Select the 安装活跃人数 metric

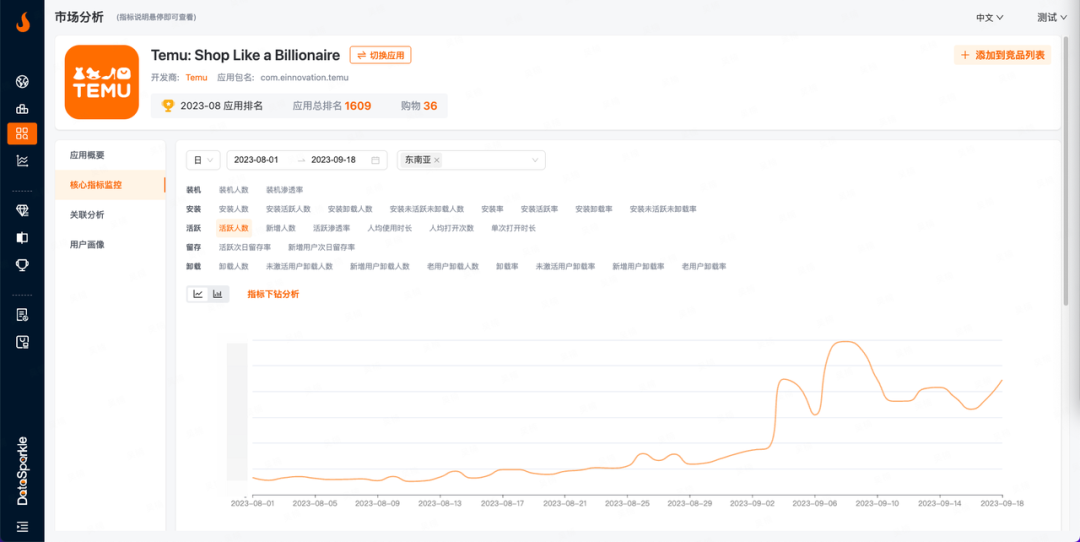pos(288,209)
